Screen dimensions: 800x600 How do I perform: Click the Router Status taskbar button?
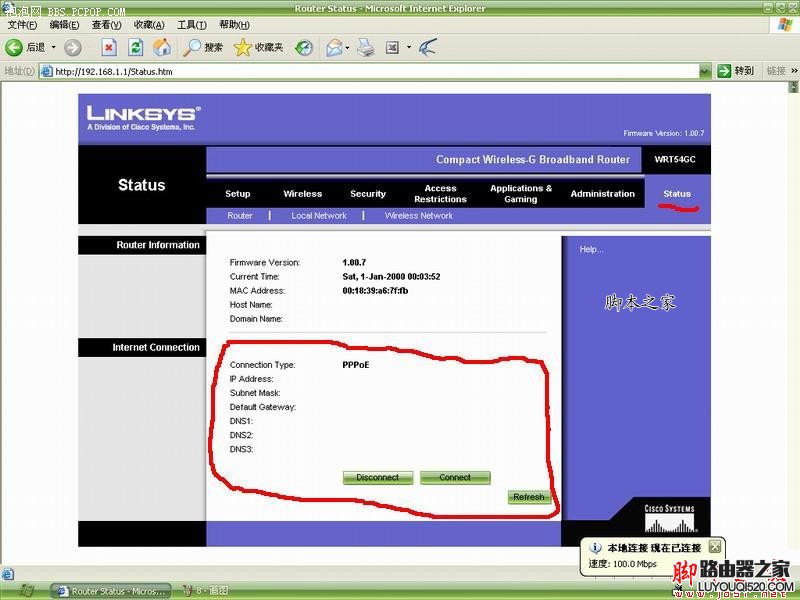[x=111, y=591]
